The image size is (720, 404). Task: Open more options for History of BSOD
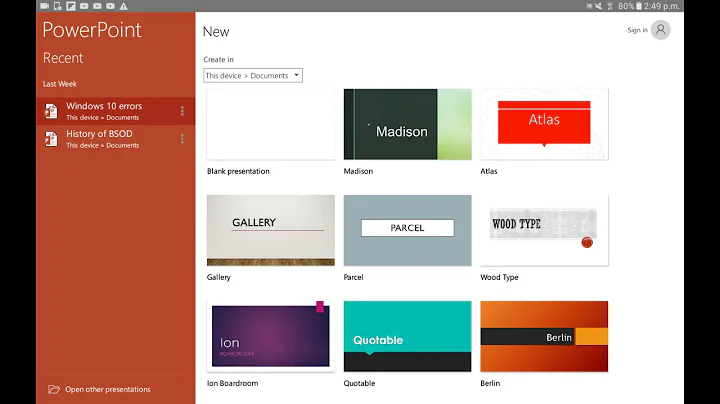[x=182, y=139]
